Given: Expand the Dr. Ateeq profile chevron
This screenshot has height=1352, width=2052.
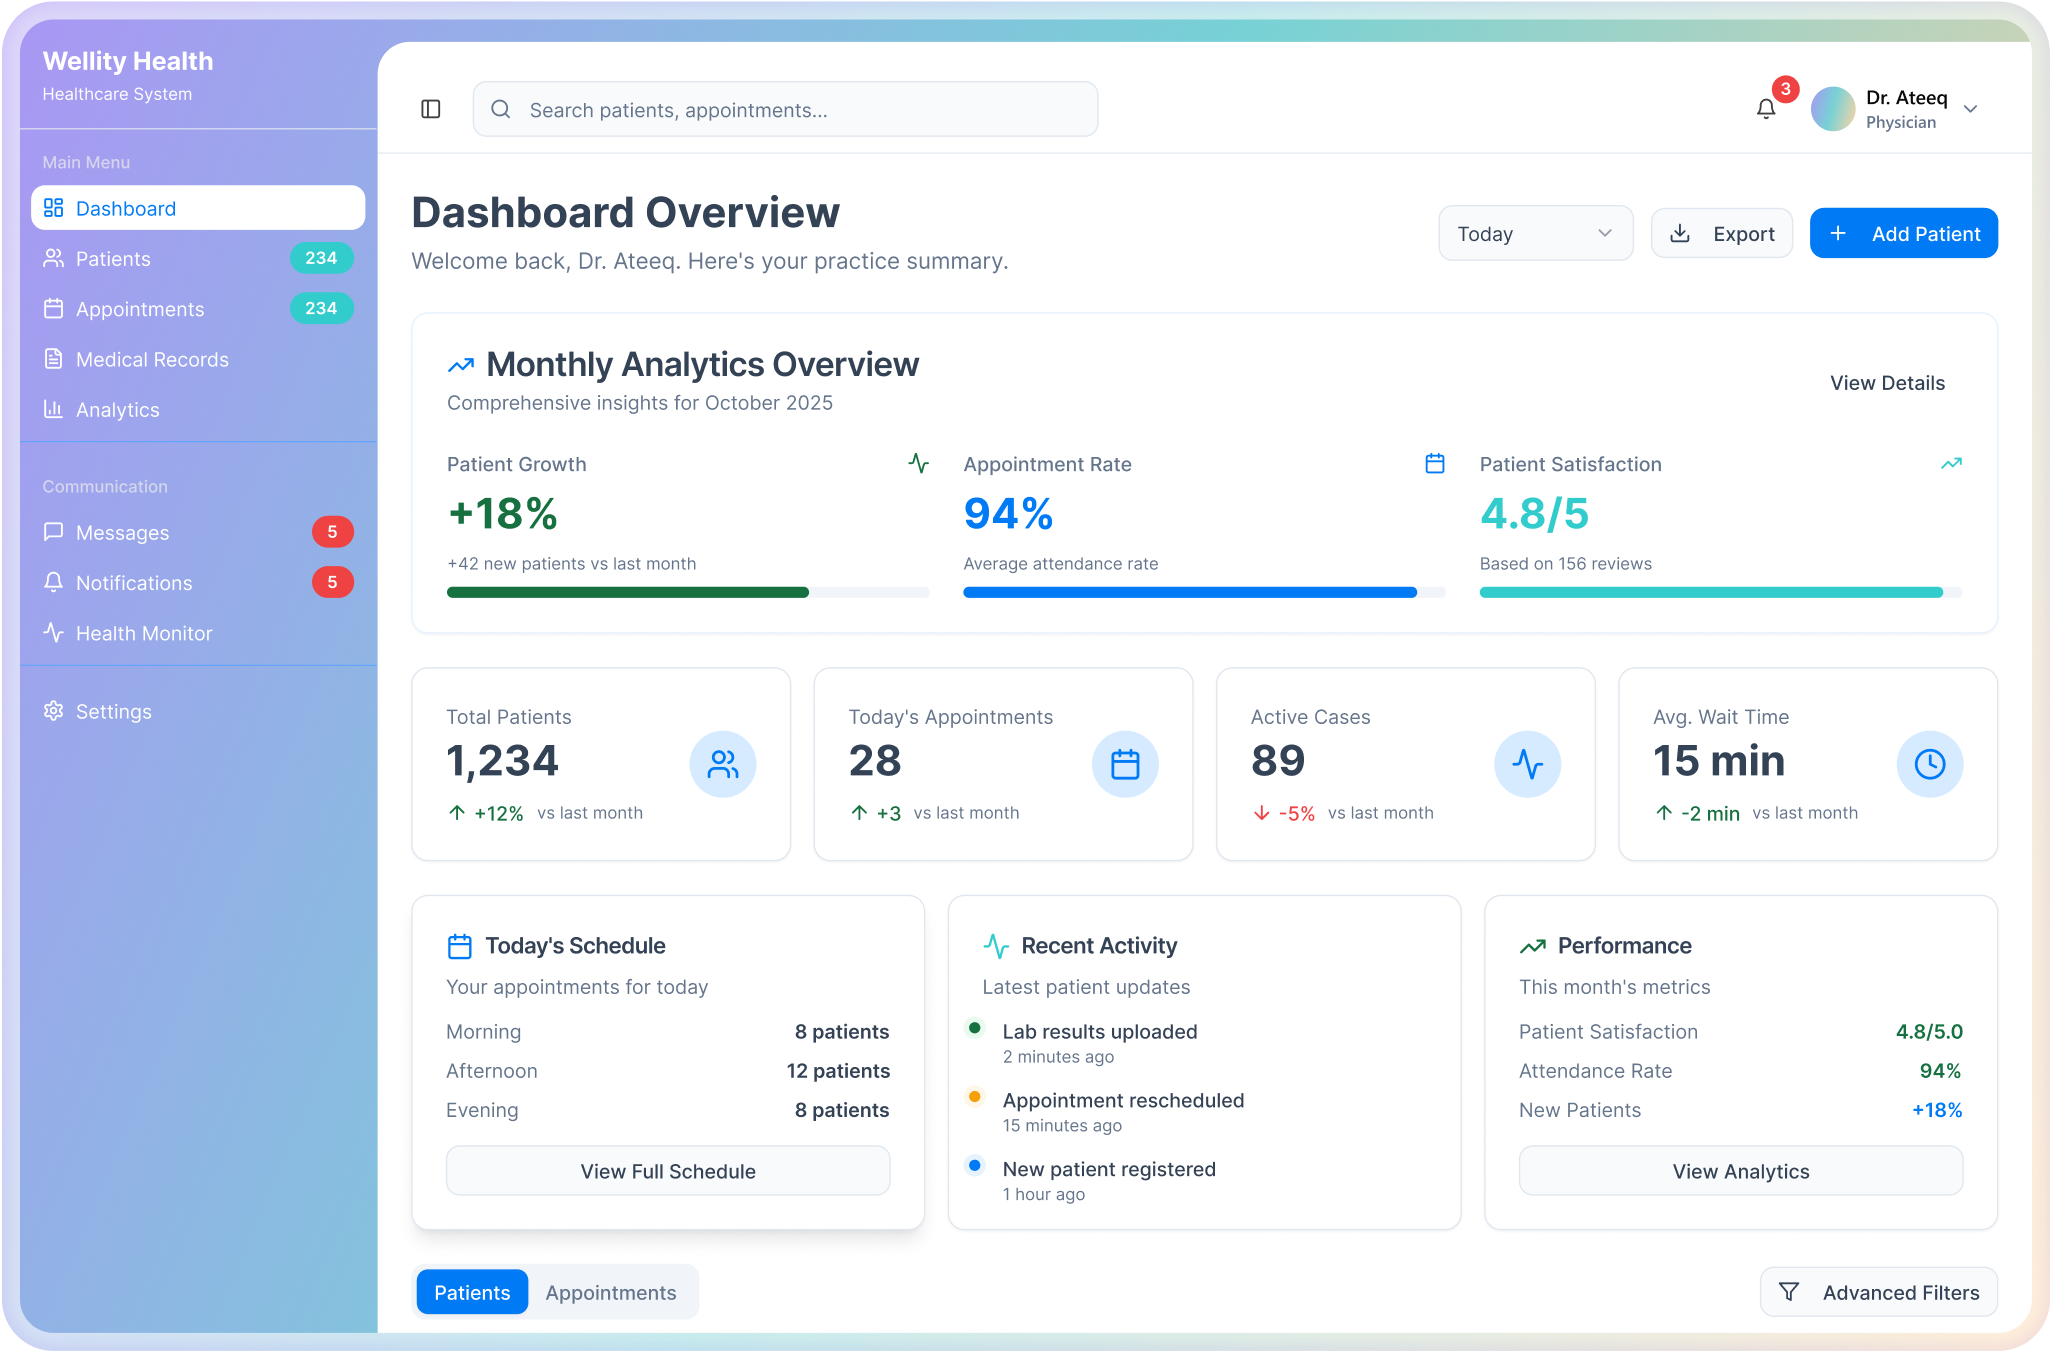Looking at the screenshot, I should [x=1970, y=109].
